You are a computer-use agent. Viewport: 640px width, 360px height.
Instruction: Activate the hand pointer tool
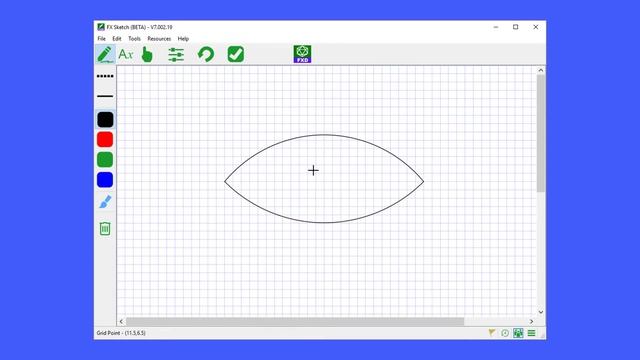[x=147, y=54]
